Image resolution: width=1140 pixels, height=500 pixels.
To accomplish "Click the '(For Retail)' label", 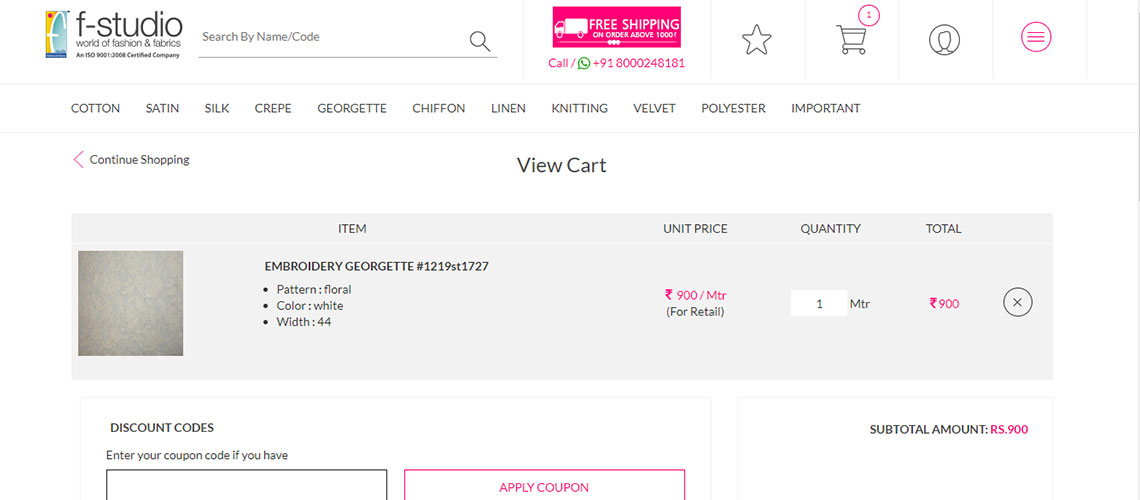I will [695, 312].
